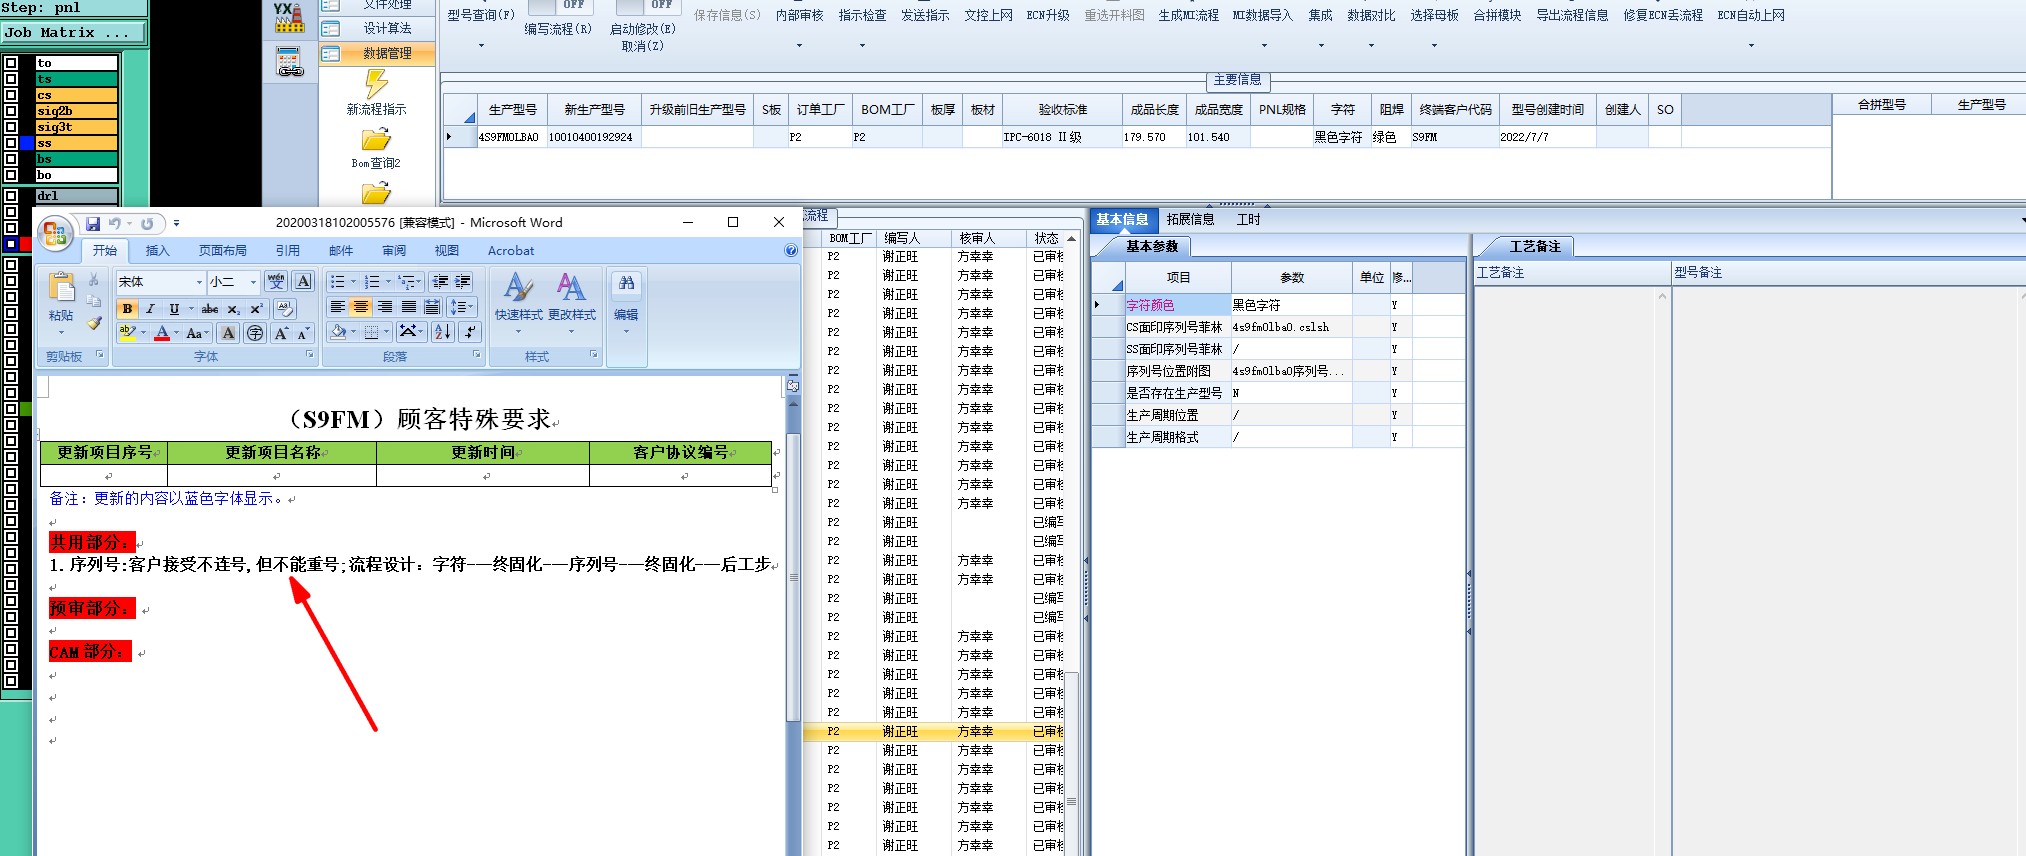Click the Word Help question mark icon
Screen dimensions: 2026x856
pos(791,251)
